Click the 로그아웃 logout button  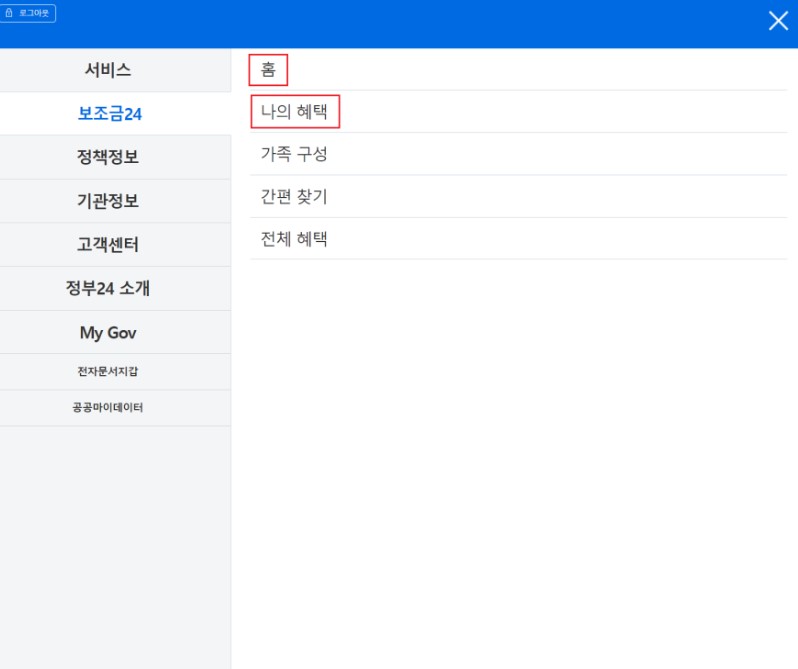27,13
